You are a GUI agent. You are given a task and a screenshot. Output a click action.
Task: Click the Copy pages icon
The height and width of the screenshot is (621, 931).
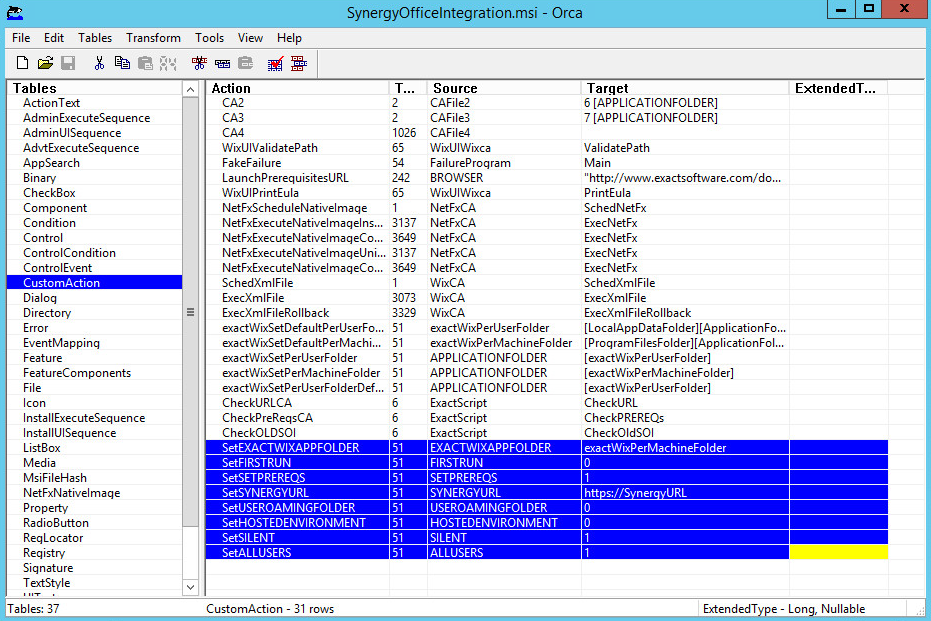[x=122, y=63]
